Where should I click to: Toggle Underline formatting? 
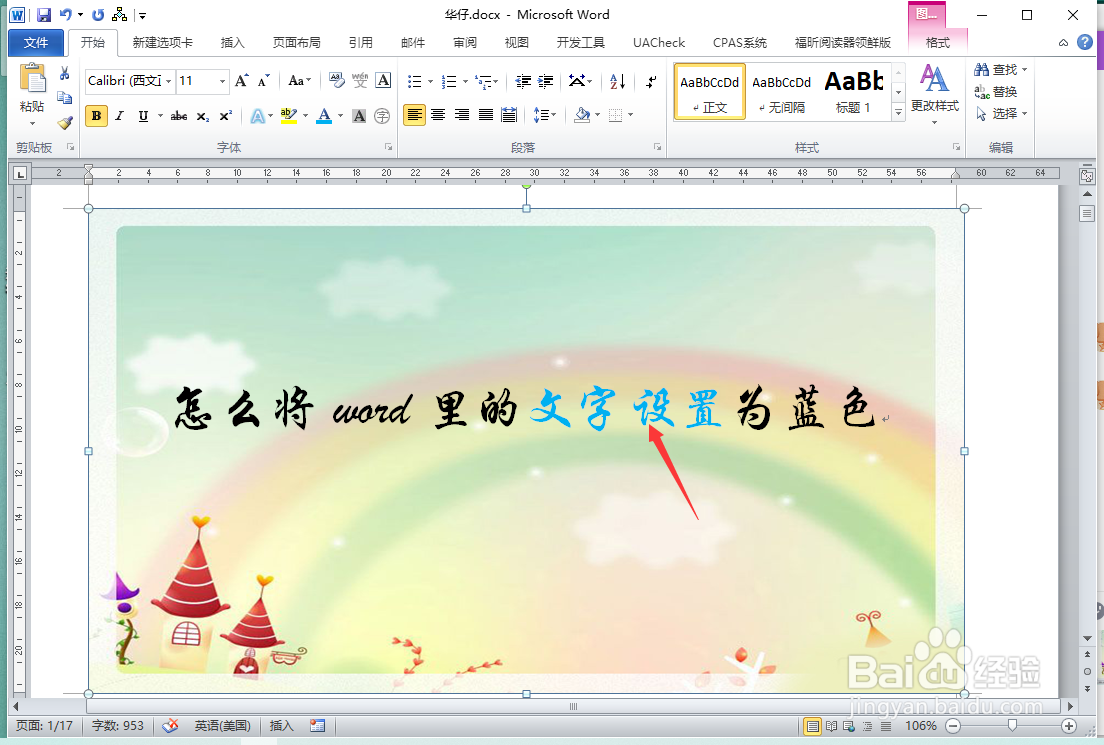(x=143, y=116)
